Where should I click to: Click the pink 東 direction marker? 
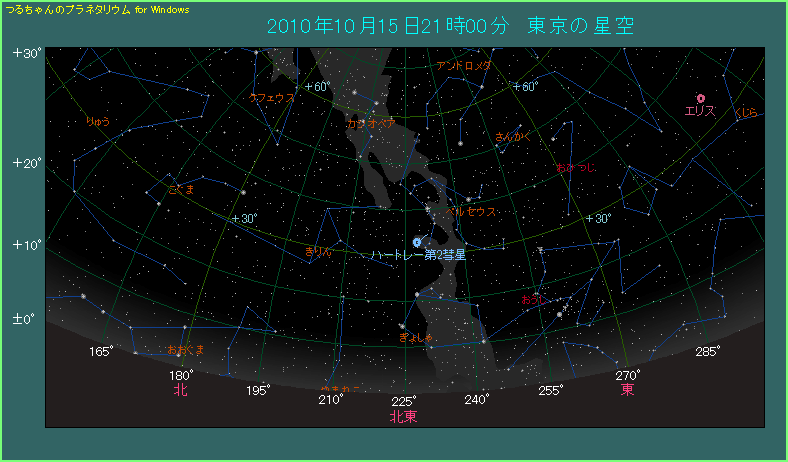(x=627, y=389)
